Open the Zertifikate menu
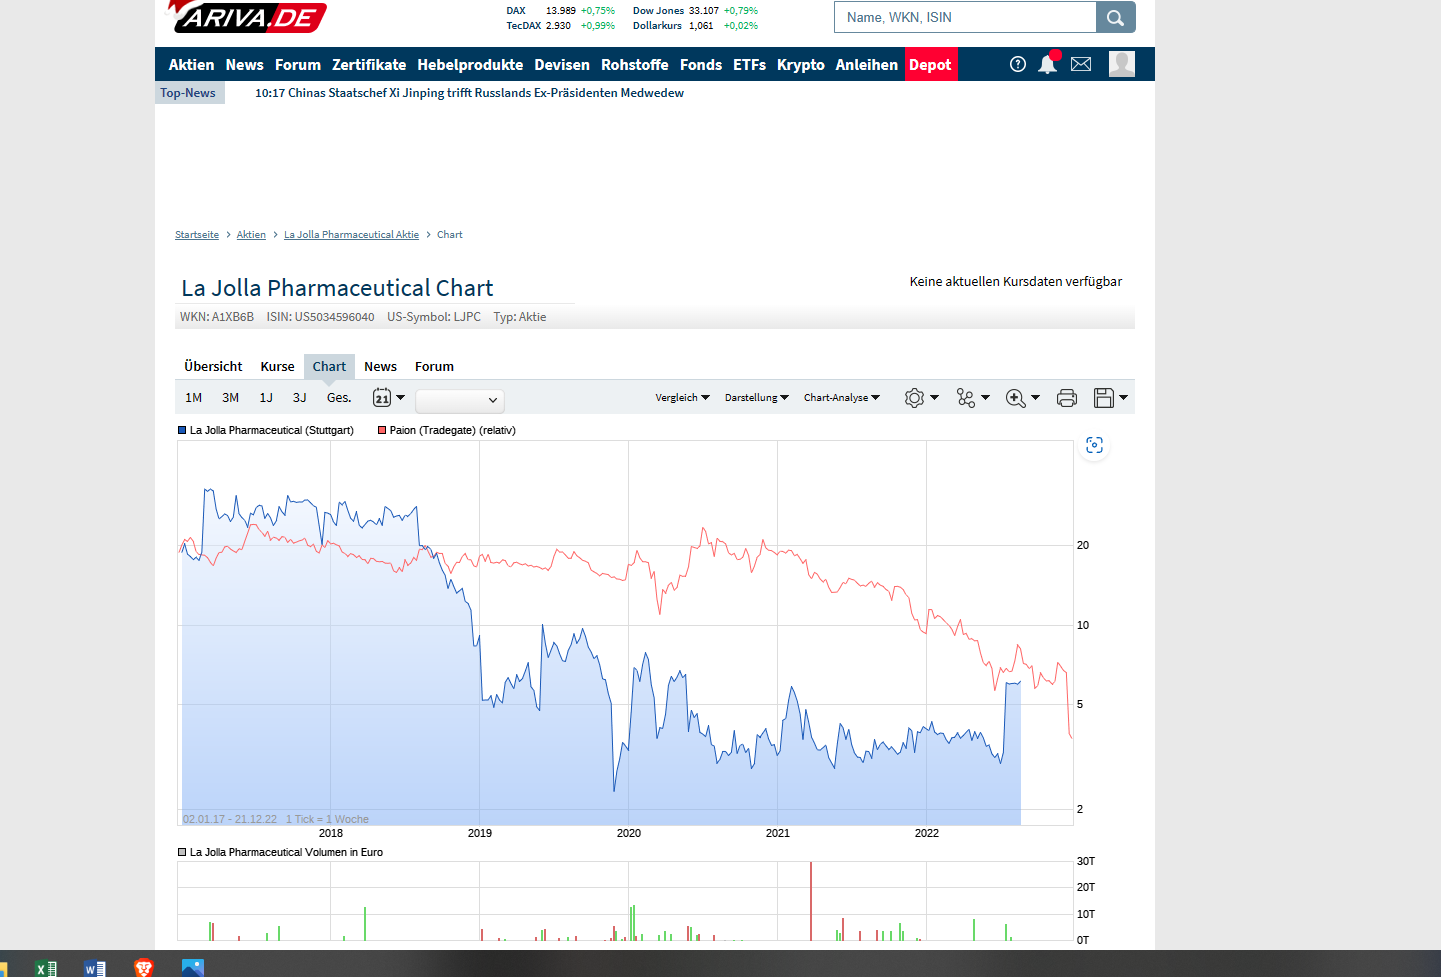 tap(369, 65)
